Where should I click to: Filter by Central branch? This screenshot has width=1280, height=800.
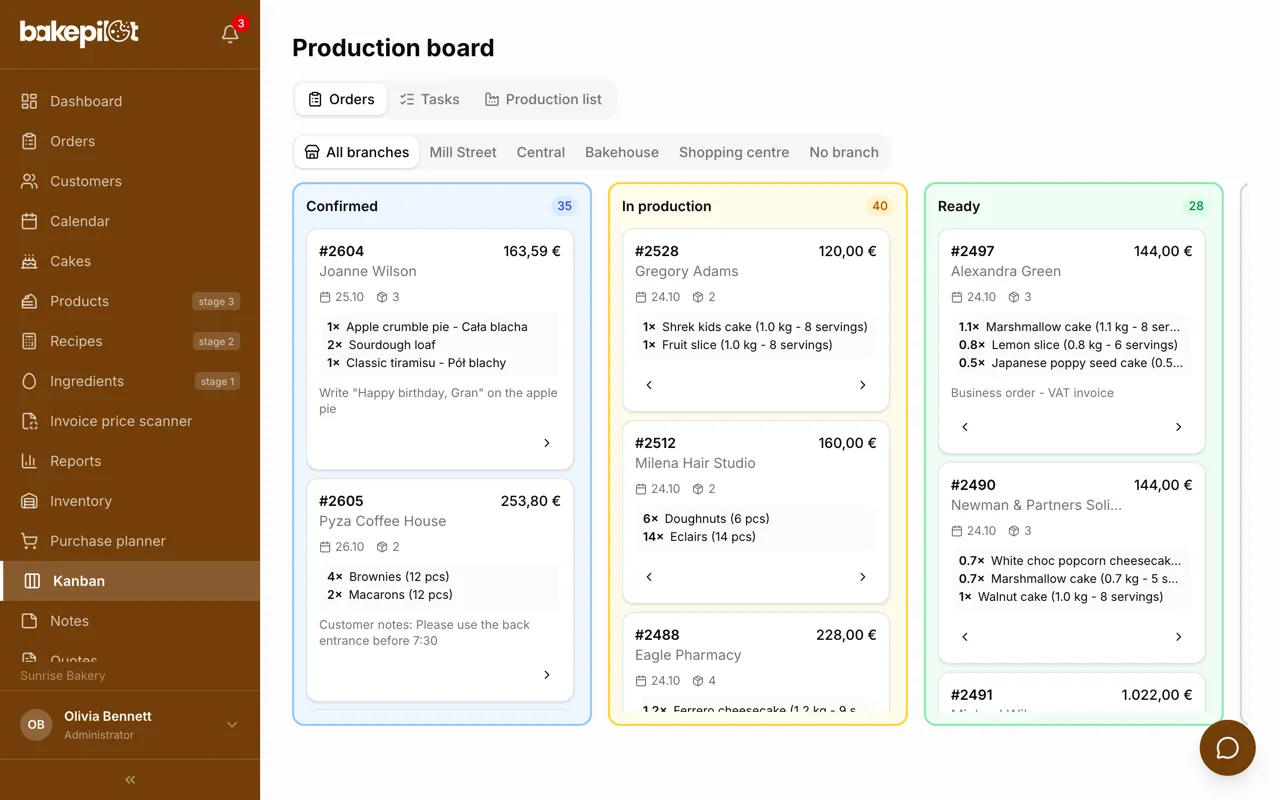pos(541,152)
